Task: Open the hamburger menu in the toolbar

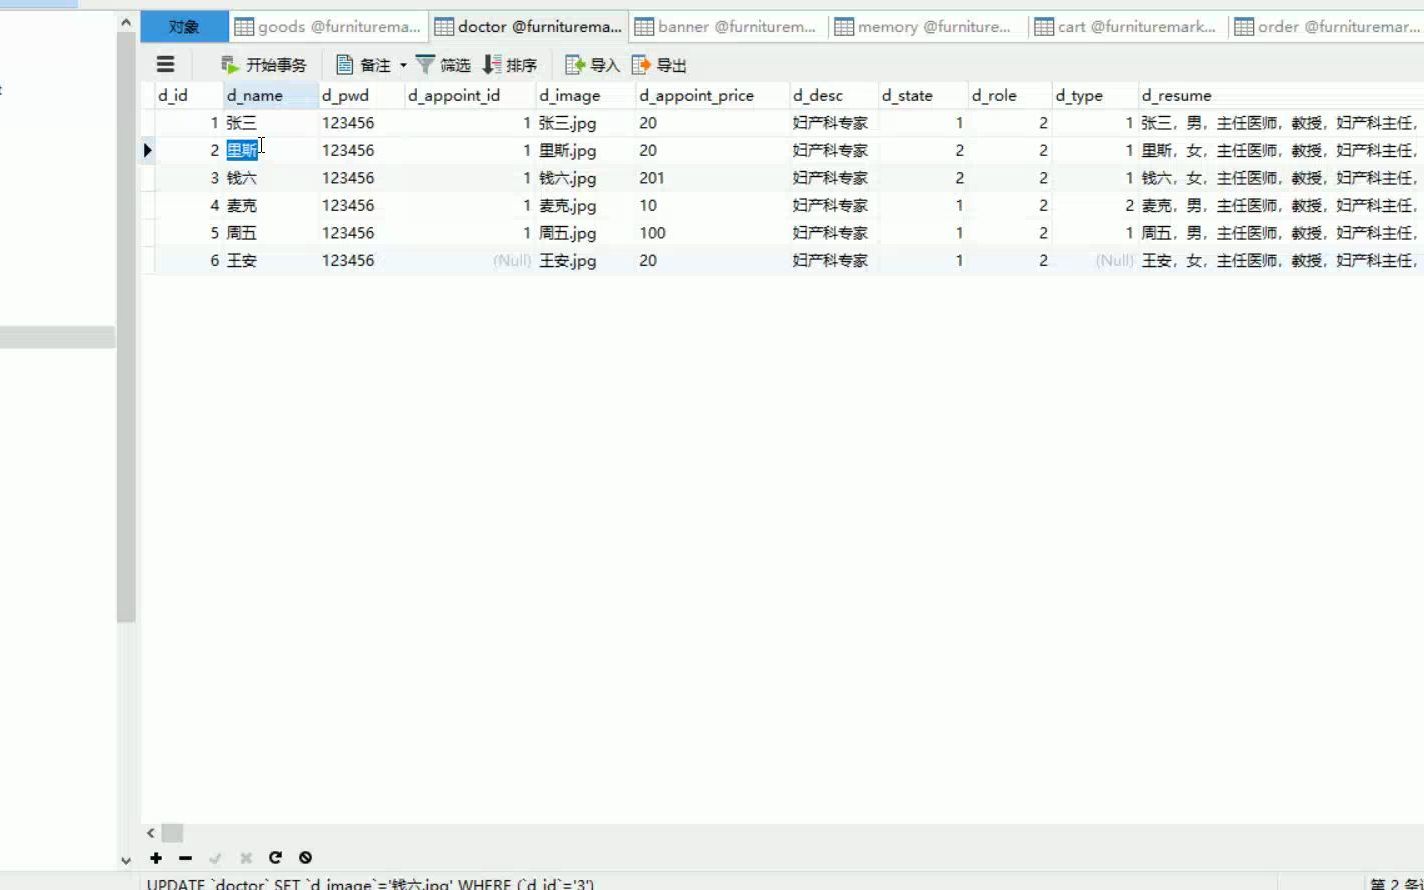Action: point(166,65)
